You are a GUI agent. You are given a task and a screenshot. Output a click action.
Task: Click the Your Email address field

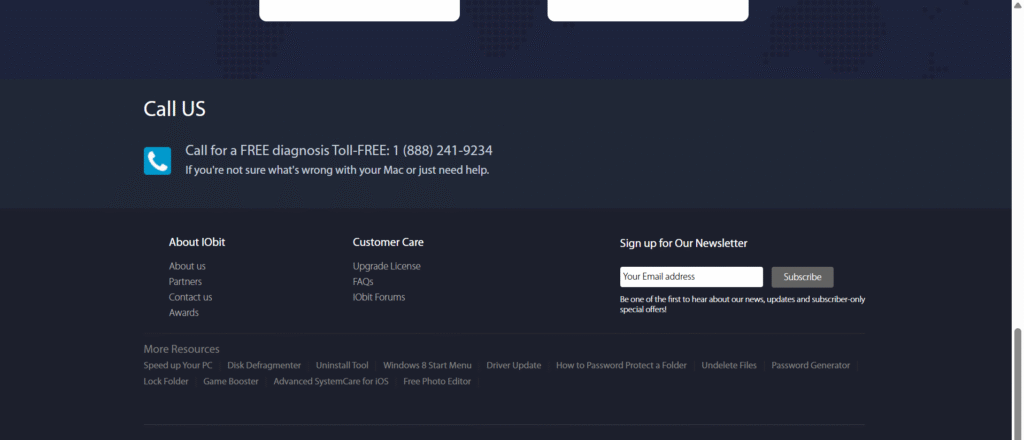(691, 277)
